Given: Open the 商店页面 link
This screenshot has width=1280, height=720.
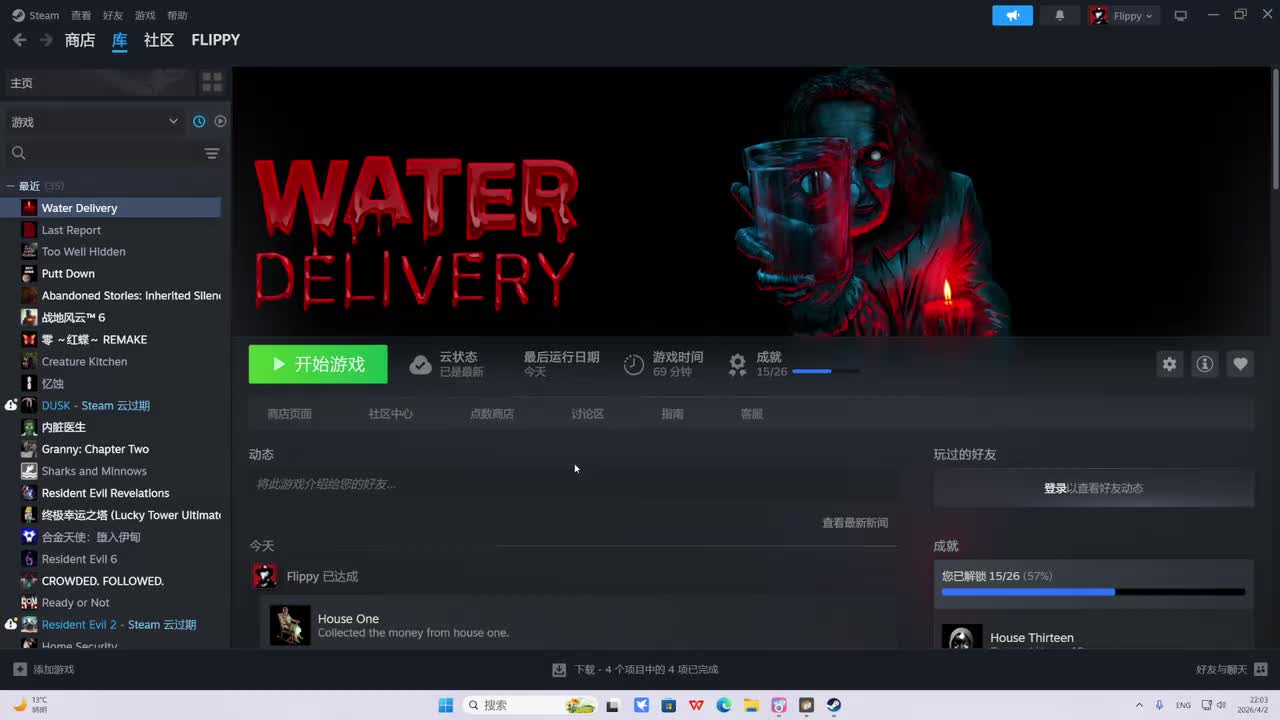Looking at the screenshot, I should (x=290, y=414).
